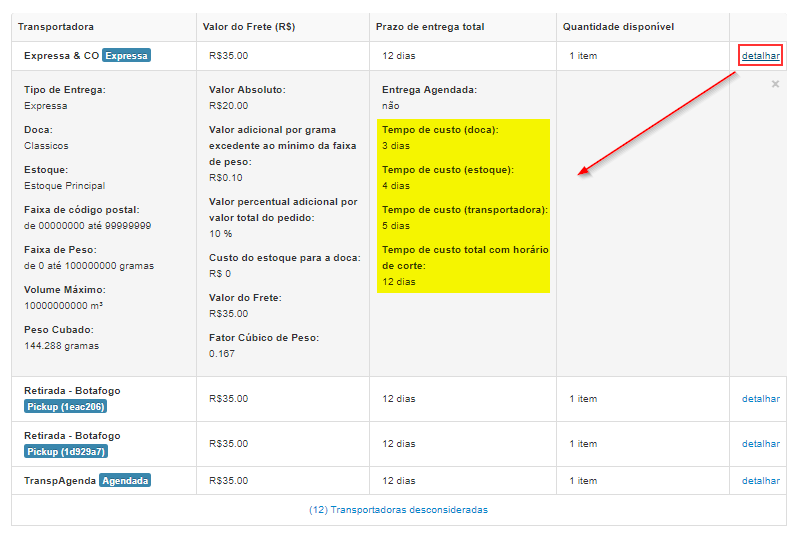Click the highlighted Tempo de custo (doca) label
Viewport: 800px width, 537px height.
pyautogui.click(x=440, y=130)
